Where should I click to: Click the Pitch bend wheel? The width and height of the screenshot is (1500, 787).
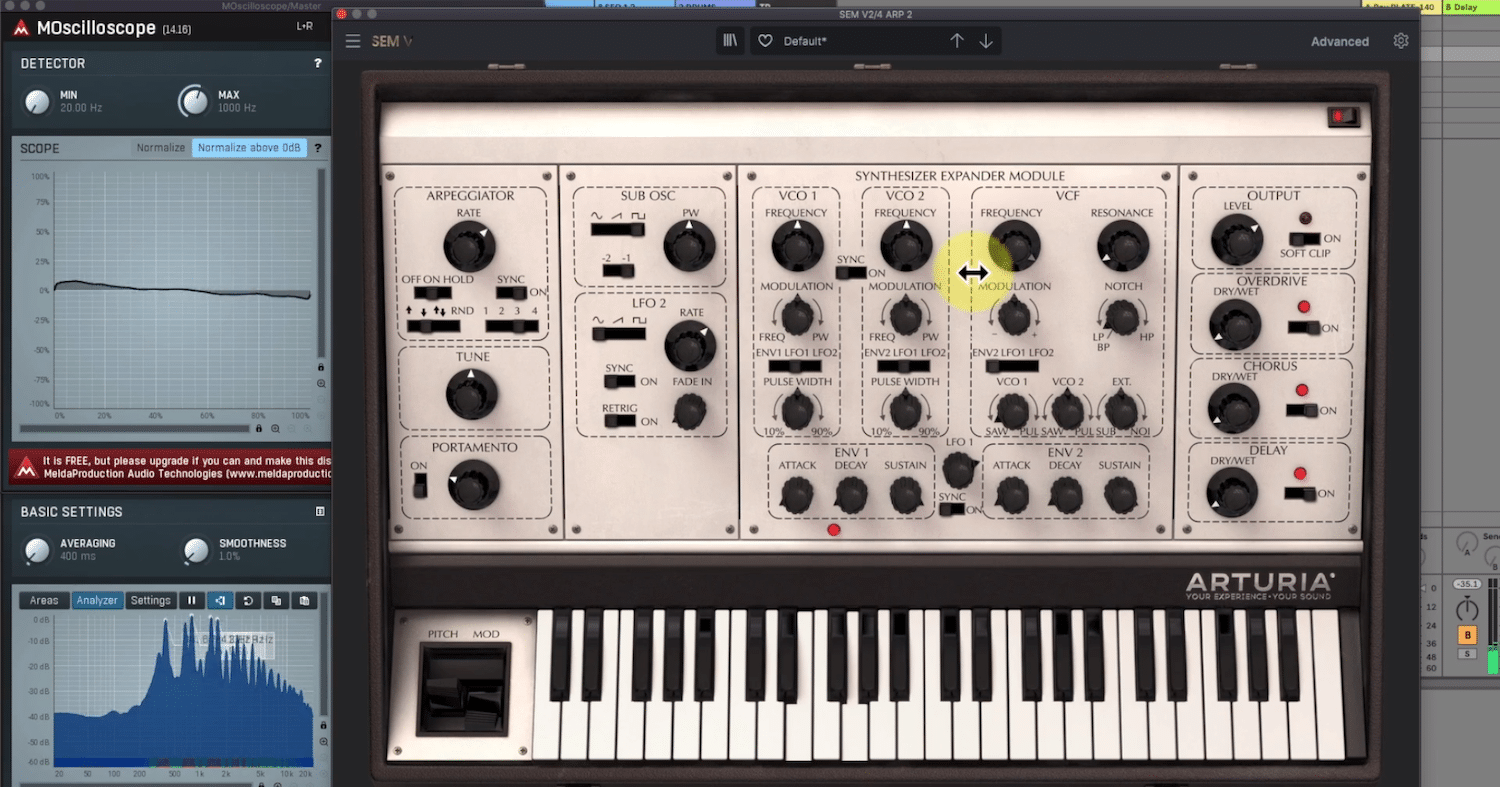pos(448,689)
